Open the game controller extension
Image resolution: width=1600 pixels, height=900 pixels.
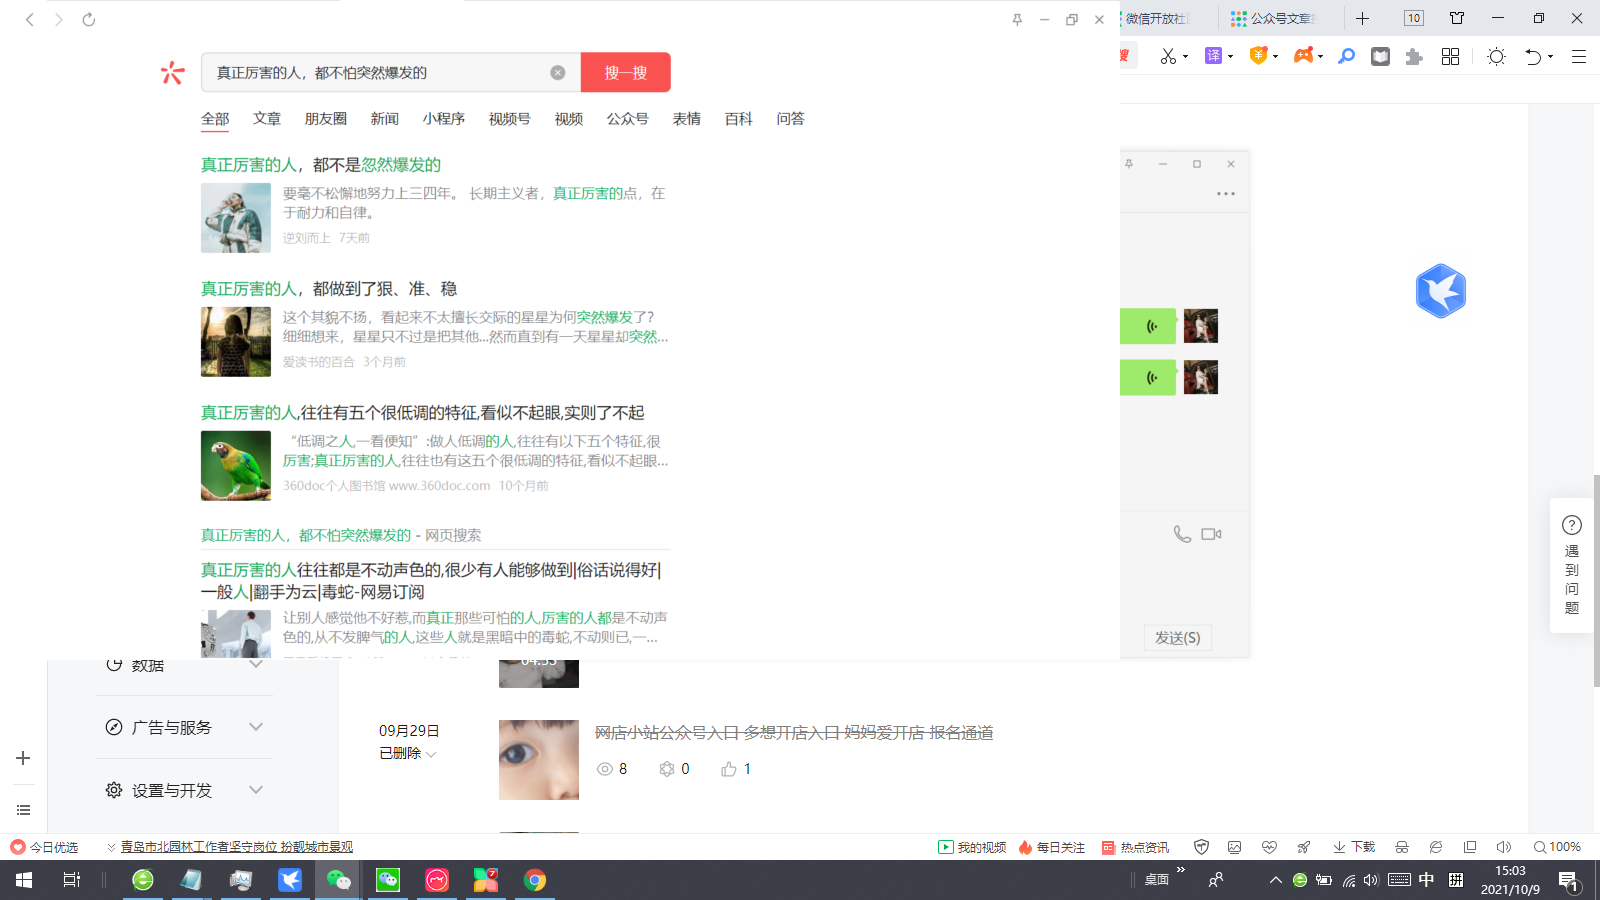1303,56
